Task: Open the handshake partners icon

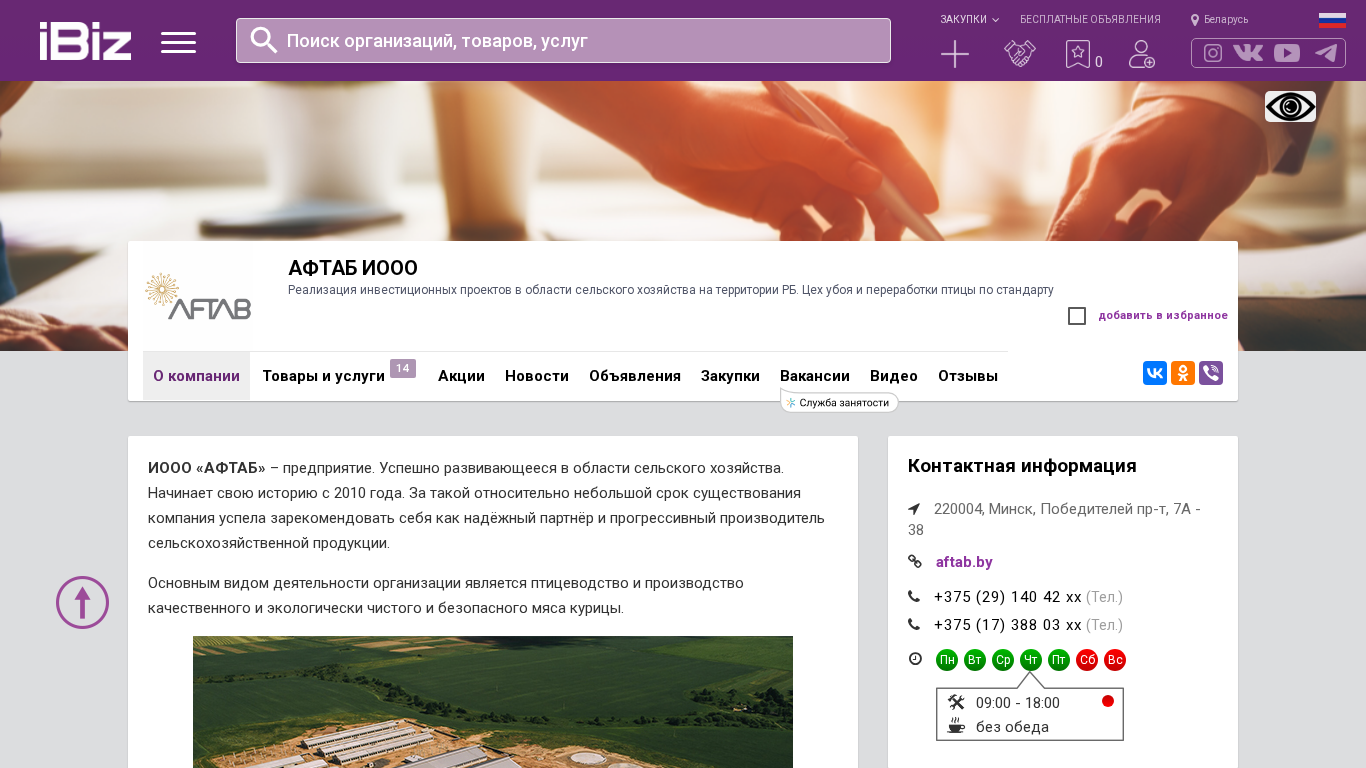Action: (1020, 54)
